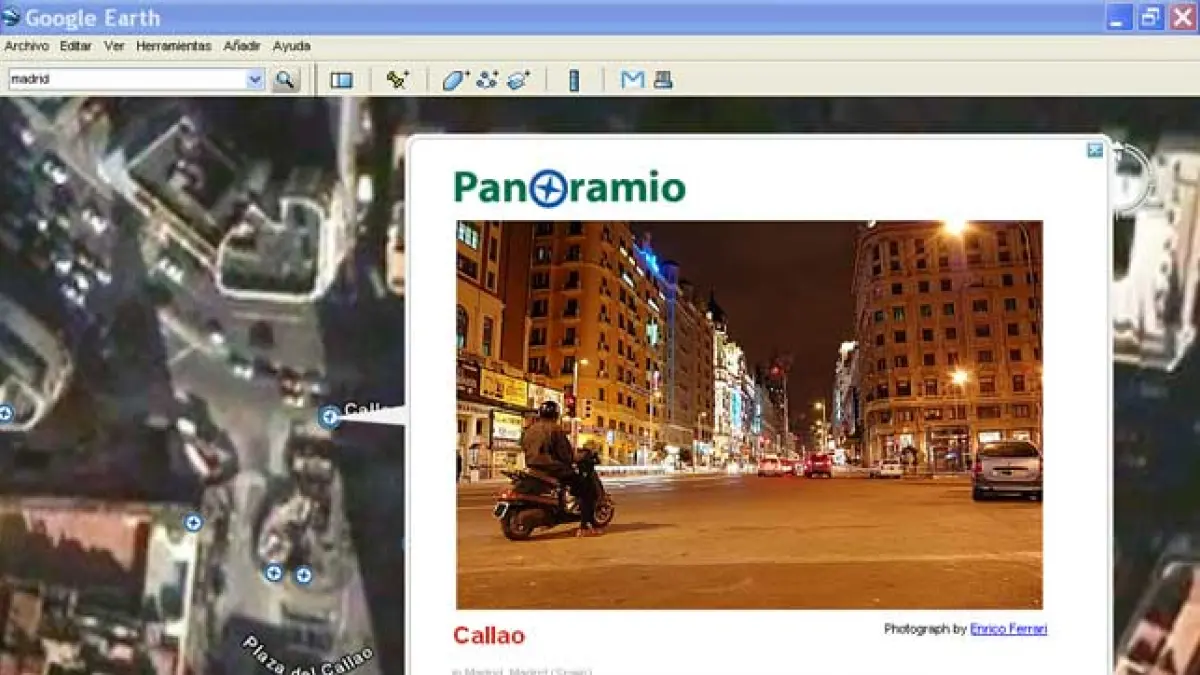Open the Herramientas menu
Image resolution: width=1200 pixels, height=675 pixels.
[173, 46]
